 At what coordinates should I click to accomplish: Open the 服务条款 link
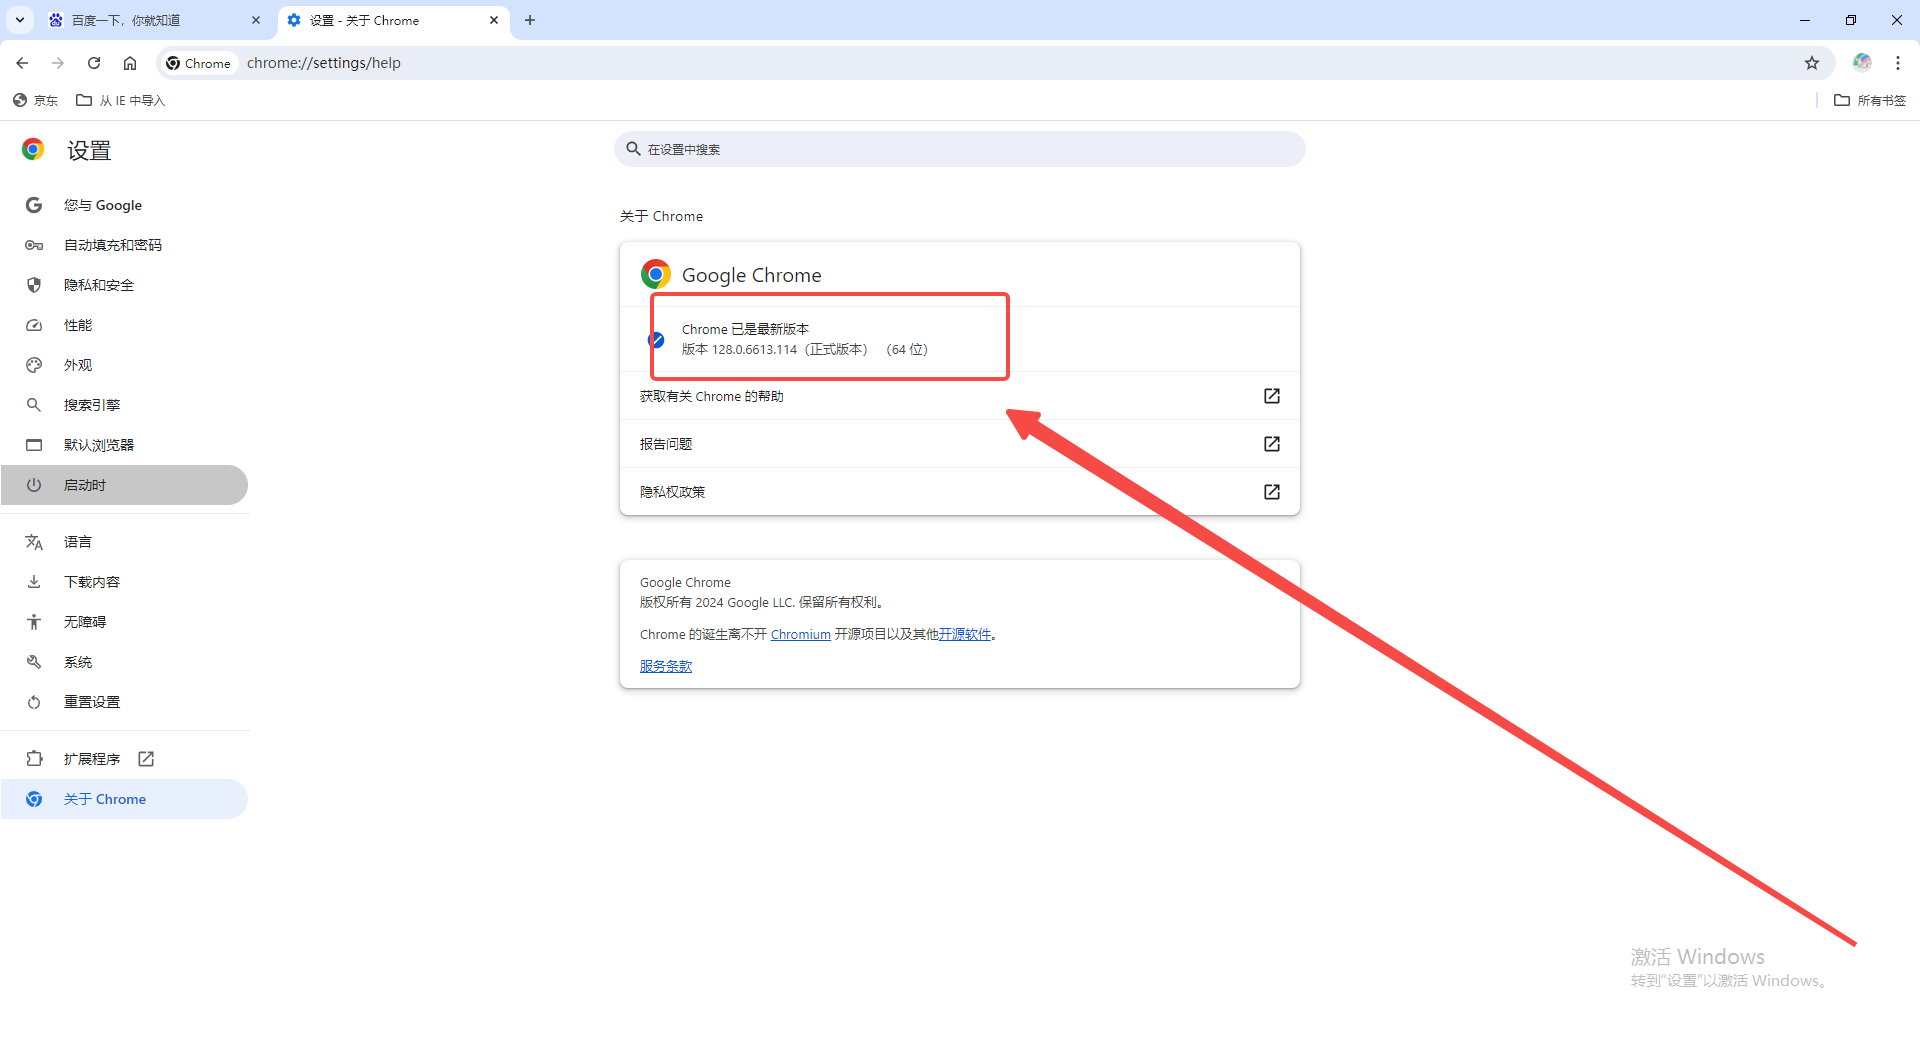(666, 666)
